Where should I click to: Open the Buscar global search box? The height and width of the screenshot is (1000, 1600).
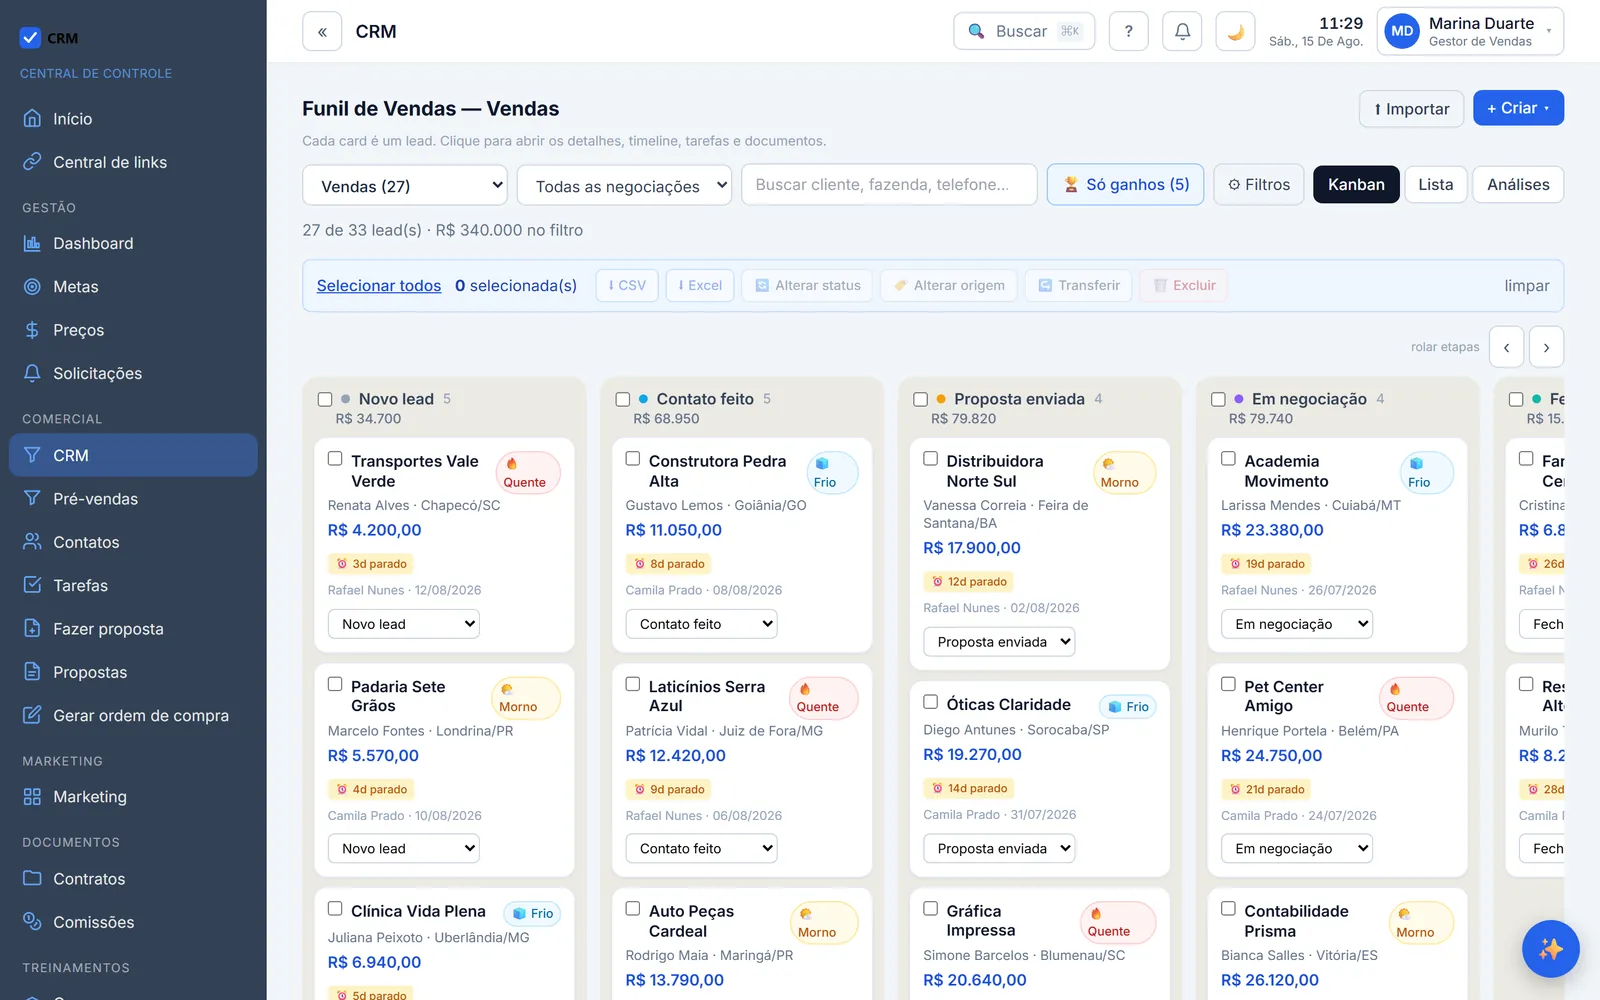(1024, 32)
